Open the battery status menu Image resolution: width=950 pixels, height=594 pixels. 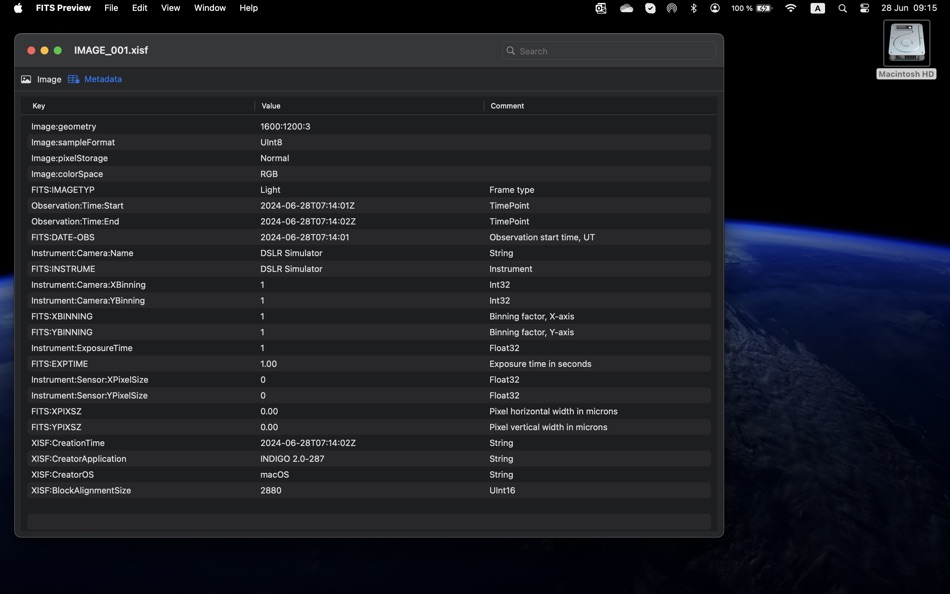tap(751, 8)
